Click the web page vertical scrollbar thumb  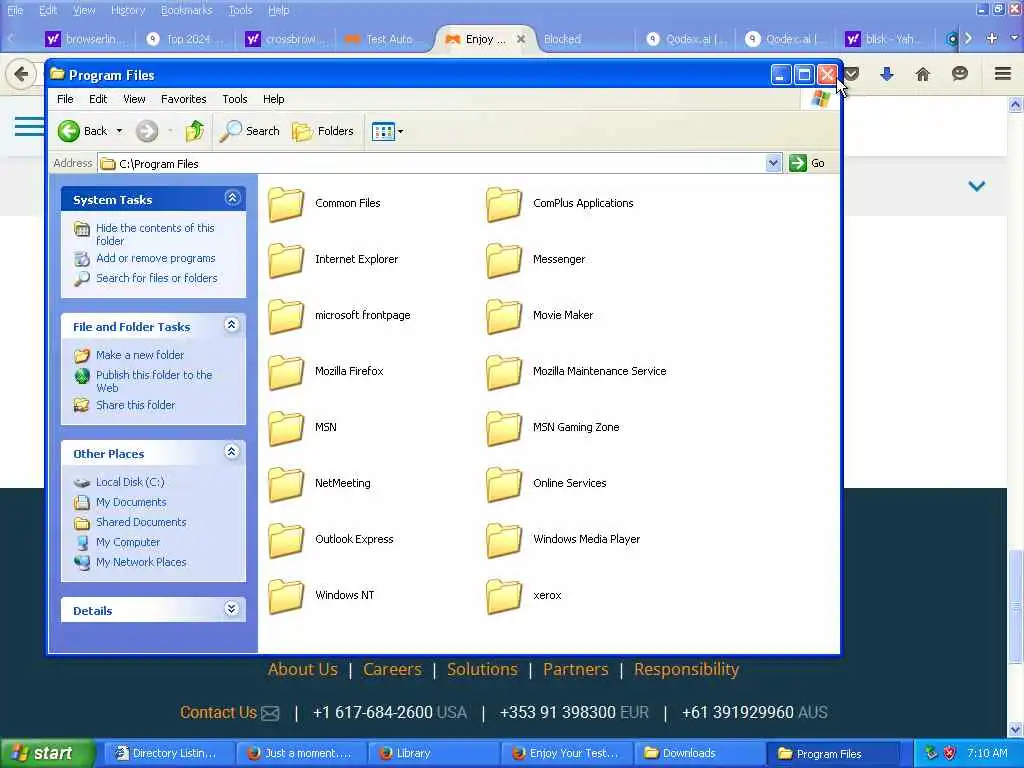pyautogui.click(x=1016, y=607)
